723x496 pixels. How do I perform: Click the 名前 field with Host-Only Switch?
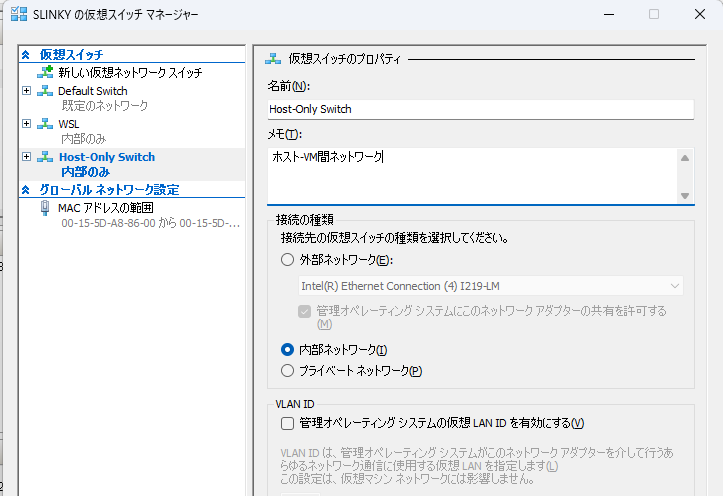480,109
